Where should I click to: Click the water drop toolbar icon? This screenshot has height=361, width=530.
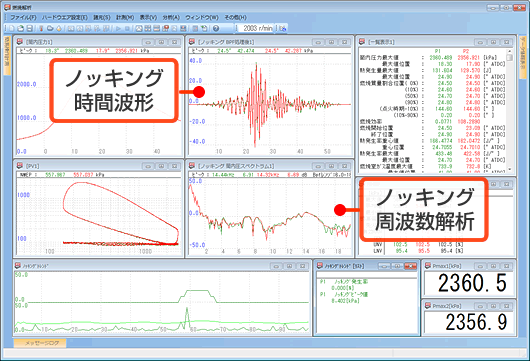click(59, 28)
